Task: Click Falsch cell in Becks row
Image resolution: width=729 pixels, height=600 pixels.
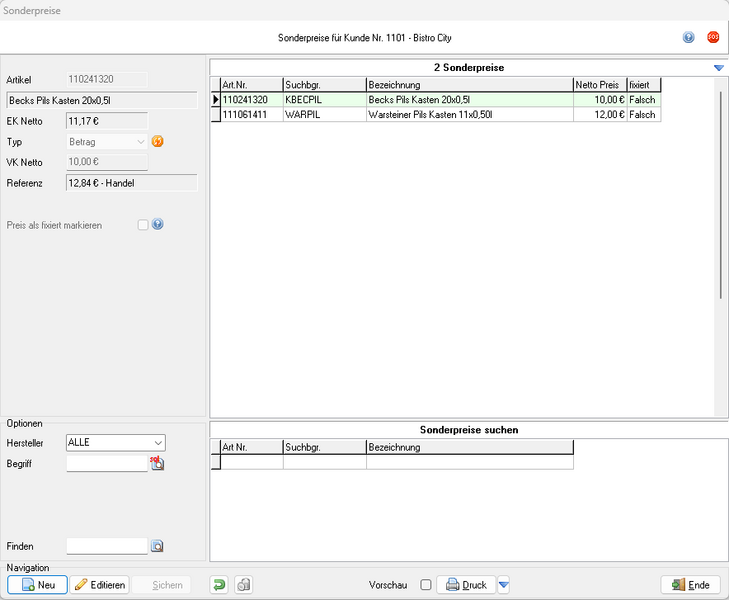Action: tap(644, 100)
